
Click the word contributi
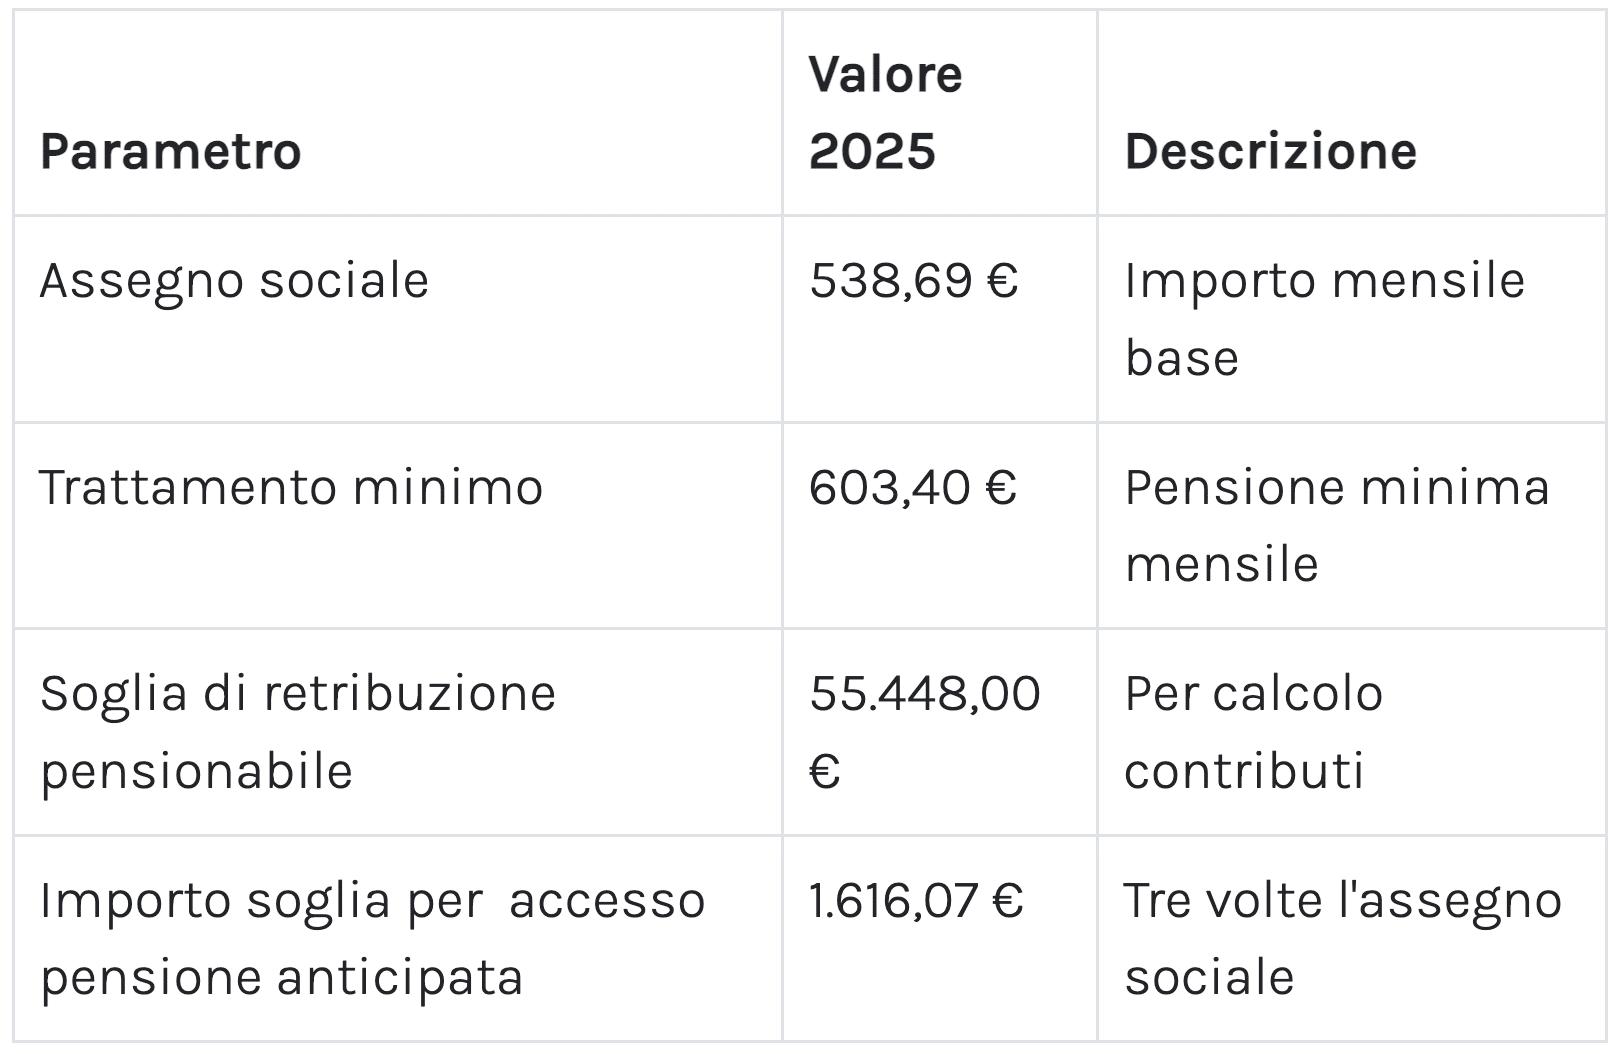click(1244, 771)
